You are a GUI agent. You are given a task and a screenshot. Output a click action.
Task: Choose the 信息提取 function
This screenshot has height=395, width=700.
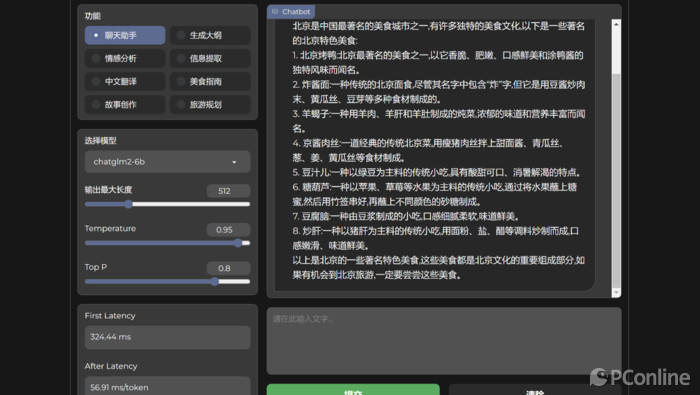click(x=210, y=58)
